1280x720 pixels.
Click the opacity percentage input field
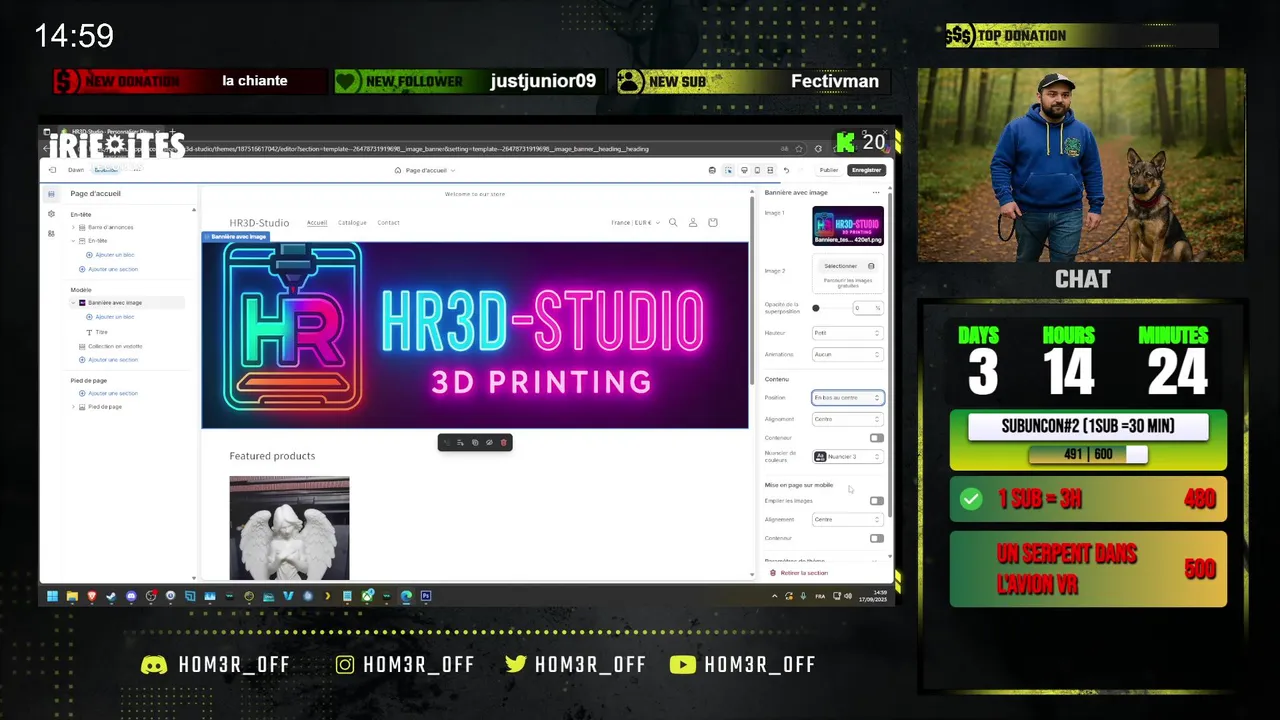(x=866, y=308)
